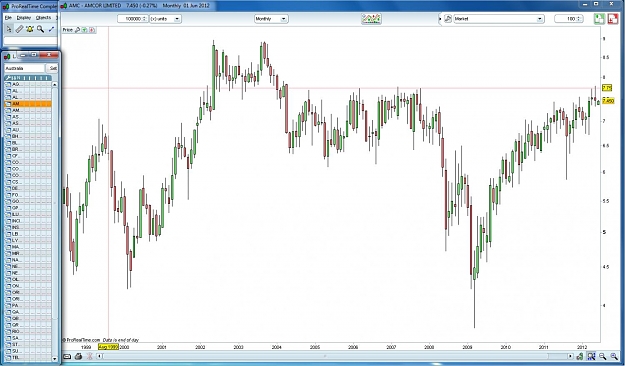Open the Market list dropdown
This screenshot has width=625, height=366.
pos(499,19)
